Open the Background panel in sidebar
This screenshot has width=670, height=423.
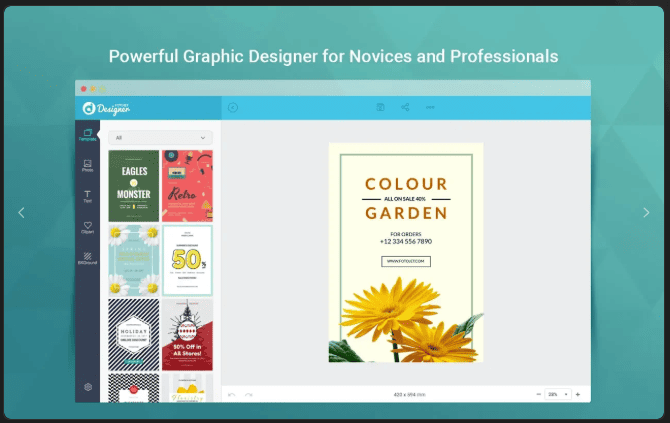point(88,258)
